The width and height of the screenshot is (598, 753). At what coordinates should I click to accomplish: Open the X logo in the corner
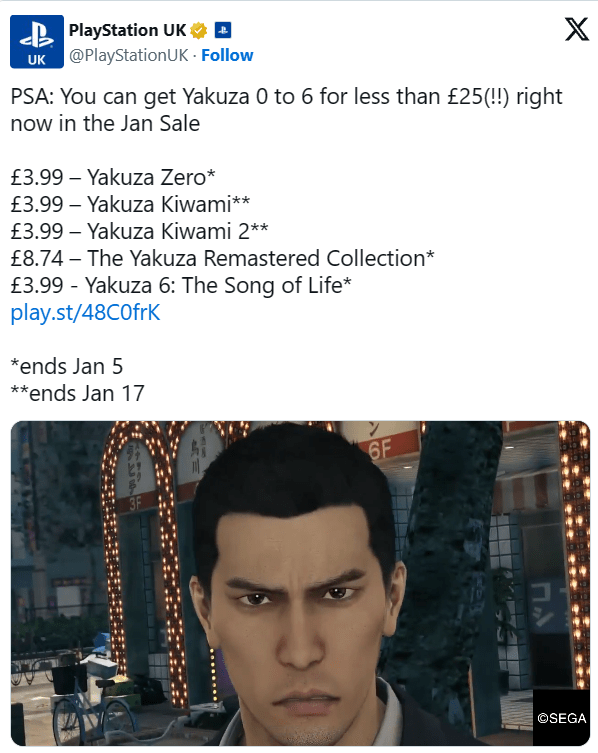[x=576, y=30]
